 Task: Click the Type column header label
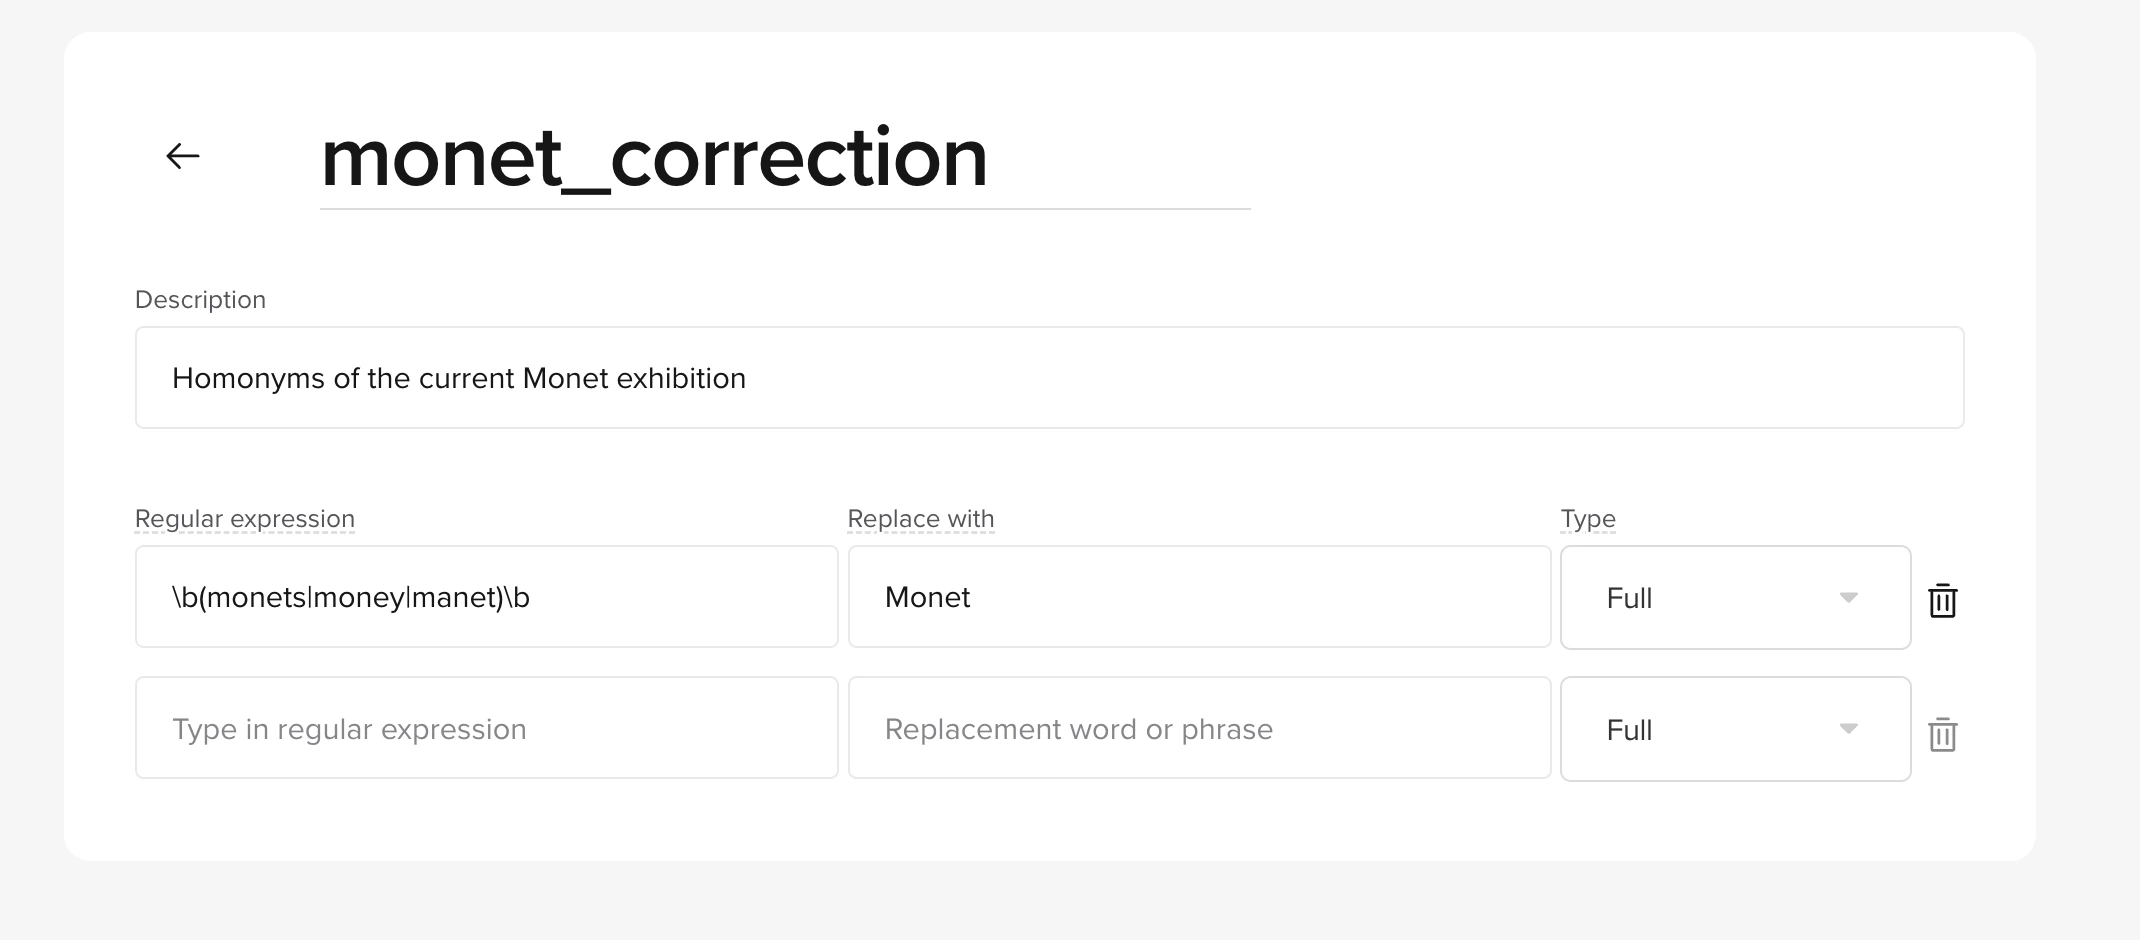click(x=1587, y=518)
